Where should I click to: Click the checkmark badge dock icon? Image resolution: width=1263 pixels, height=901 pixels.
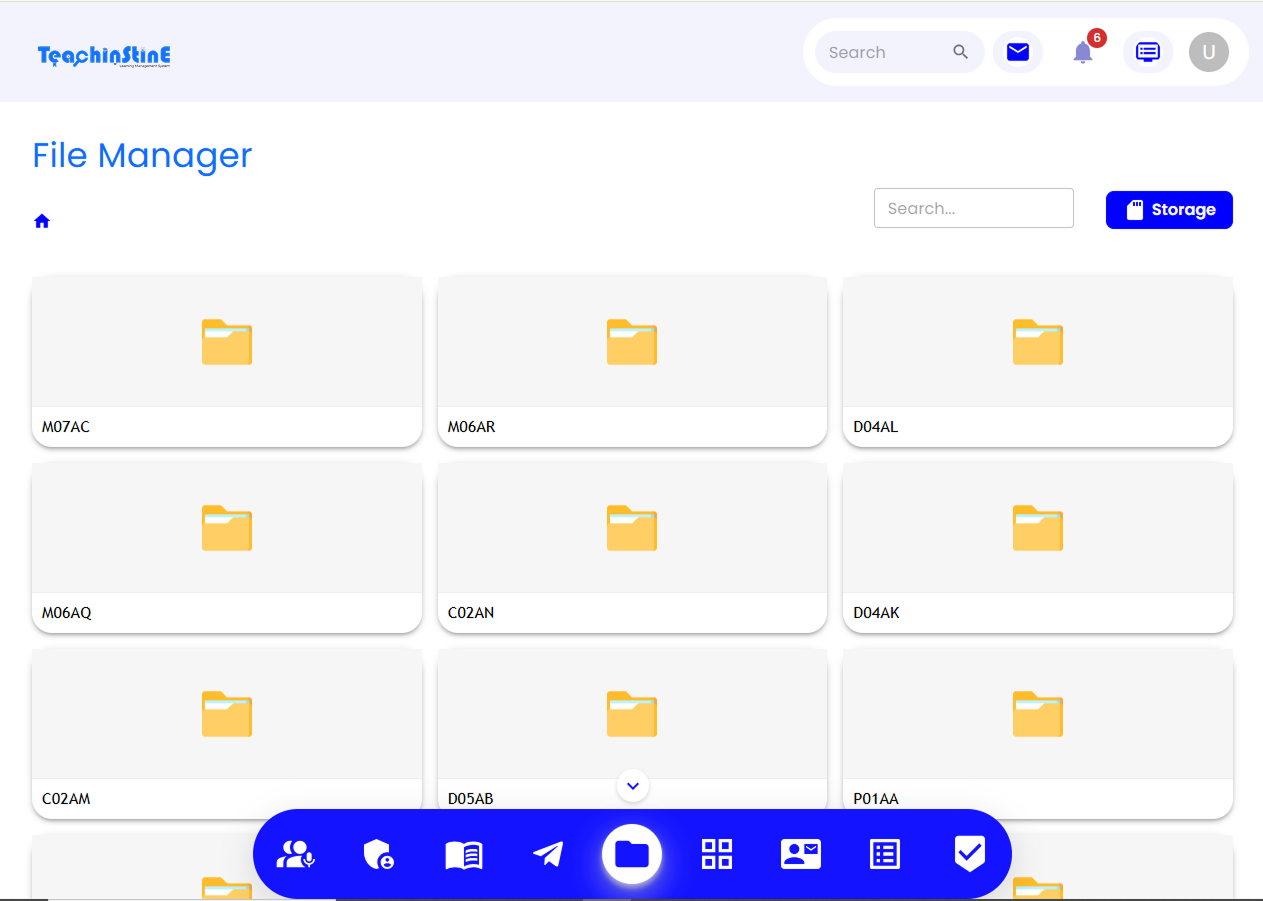969,854
